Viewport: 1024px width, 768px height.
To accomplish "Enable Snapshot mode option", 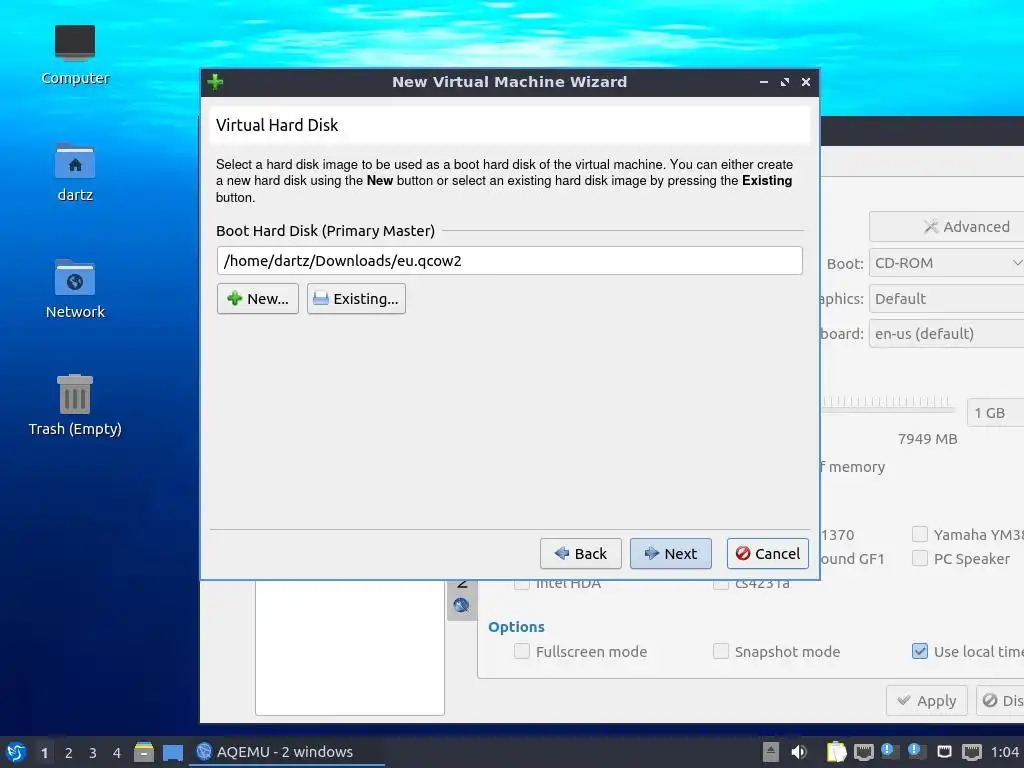I will 720,651.
